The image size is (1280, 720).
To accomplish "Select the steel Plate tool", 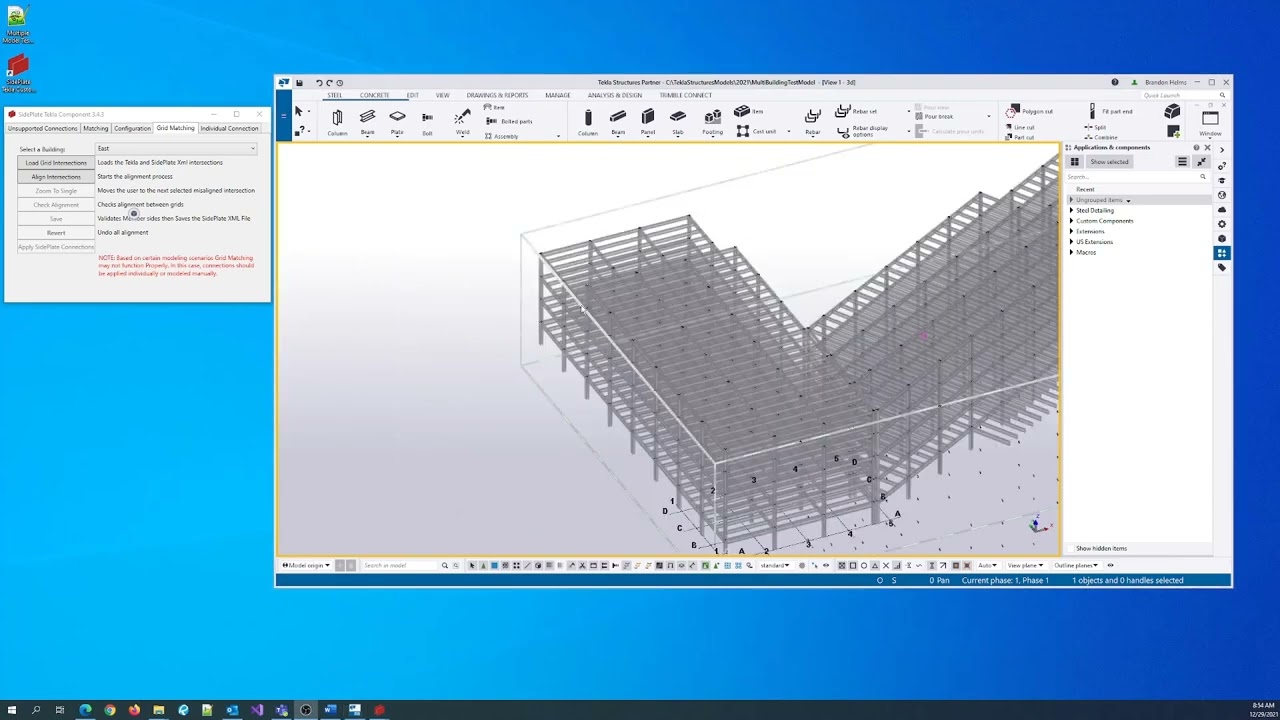I will pyautogui.click(x=397, y=121).
